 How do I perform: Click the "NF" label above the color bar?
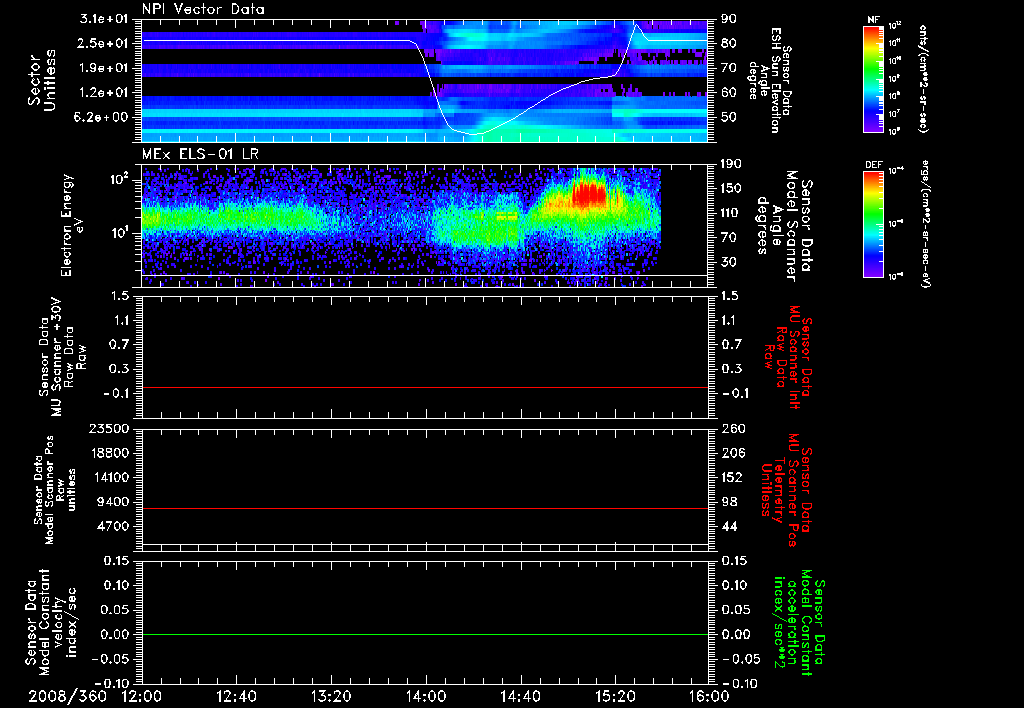(873, 20)
